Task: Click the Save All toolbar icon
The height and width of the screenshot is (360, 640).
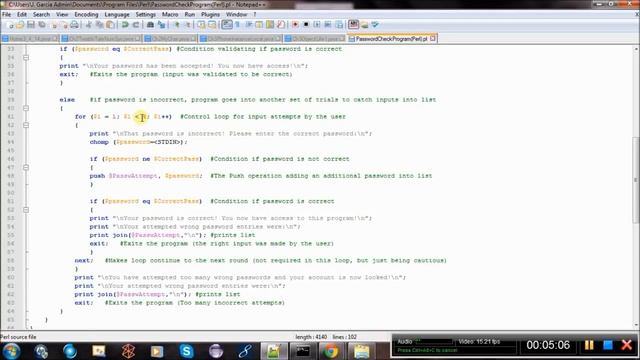Action: coord(42,25)
